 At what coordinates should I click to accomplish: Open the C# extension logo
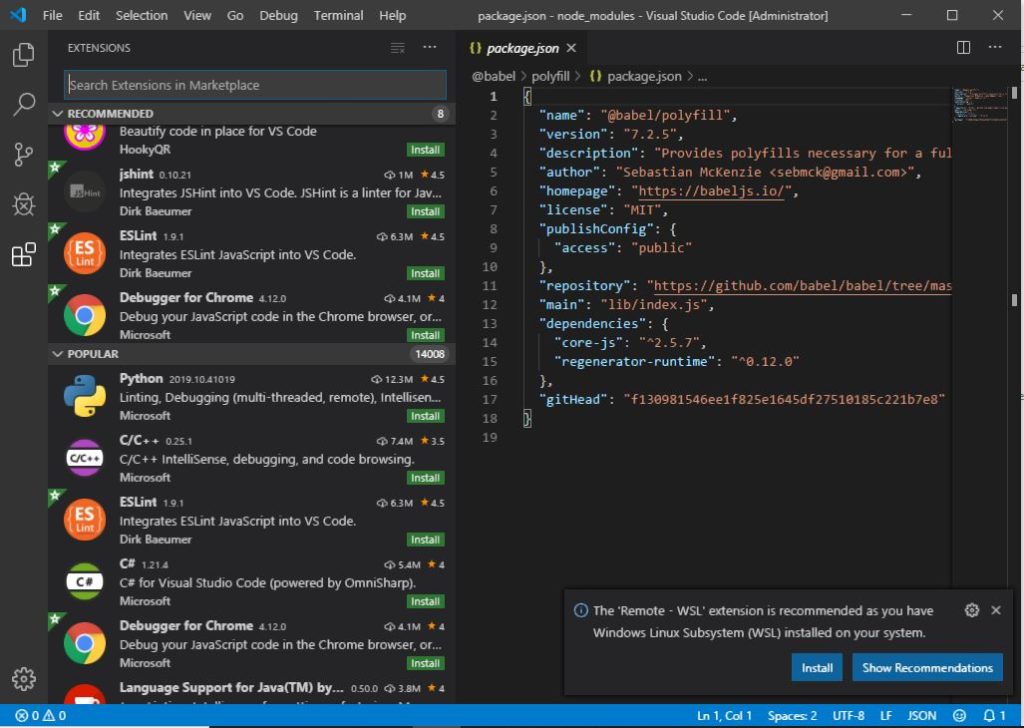pos(85,581)
